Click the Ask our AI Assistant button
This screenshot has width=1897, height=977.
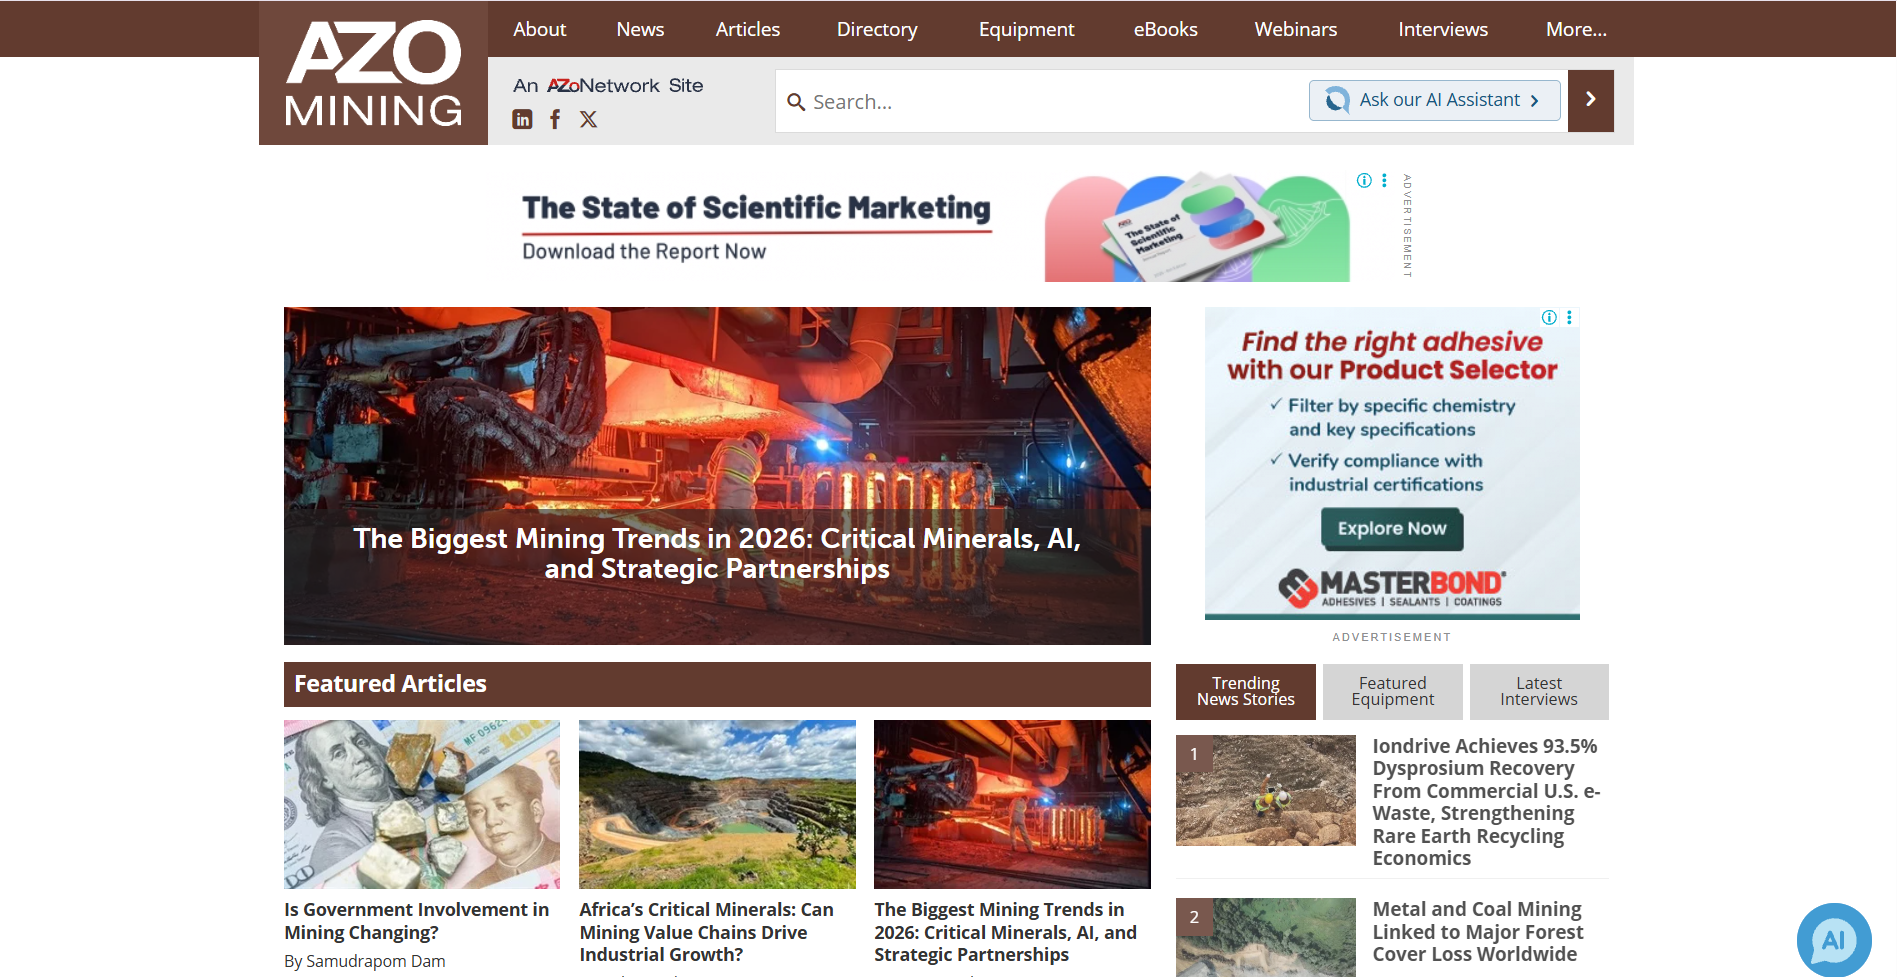click(1434, 100)
